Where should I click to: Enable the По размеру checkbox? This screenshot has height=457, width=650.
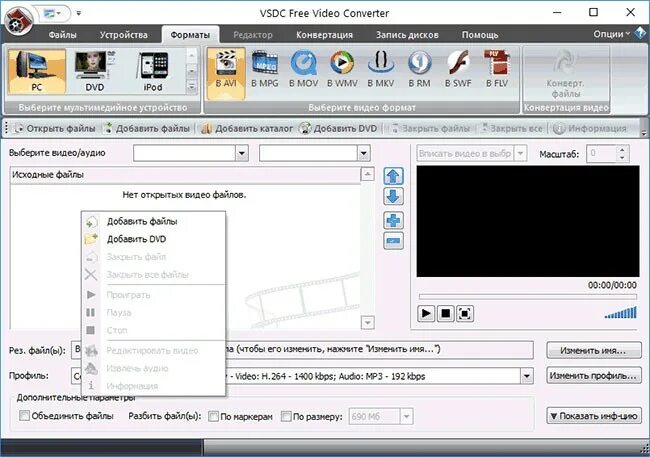point(286,416)
